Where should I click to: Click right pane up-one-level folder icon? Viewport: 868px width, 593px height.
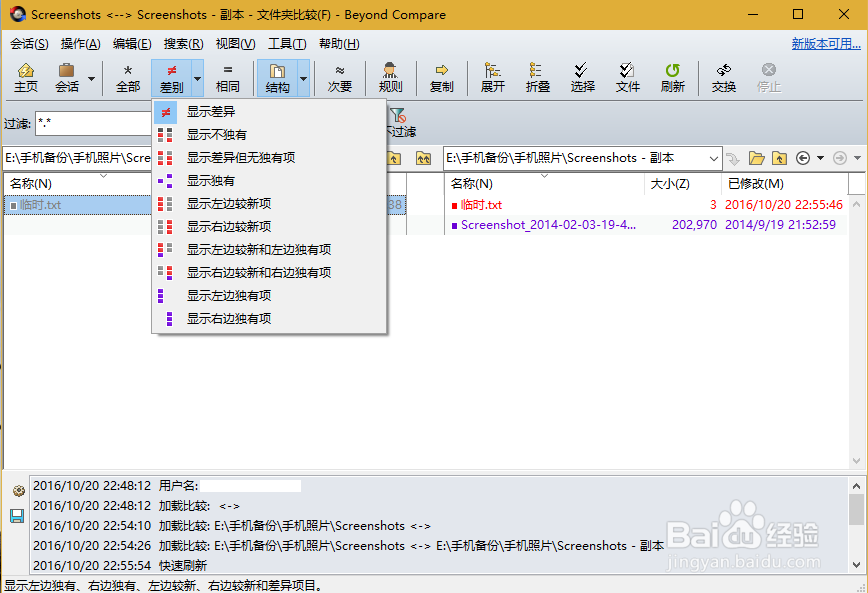pyautogui.click(x=779, y=158)
